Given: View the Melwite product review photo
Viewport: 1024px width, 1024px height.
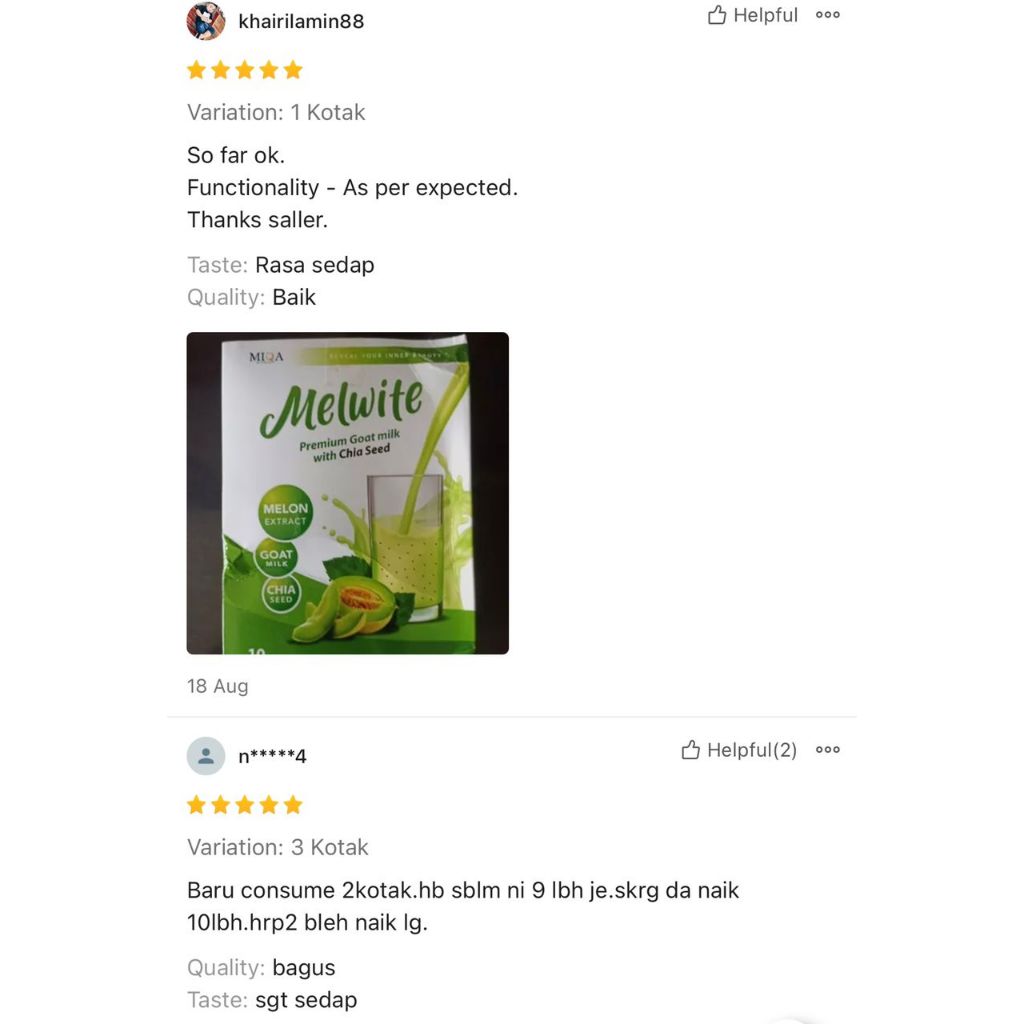Looking at the screenshot, I should pos(347,493).
